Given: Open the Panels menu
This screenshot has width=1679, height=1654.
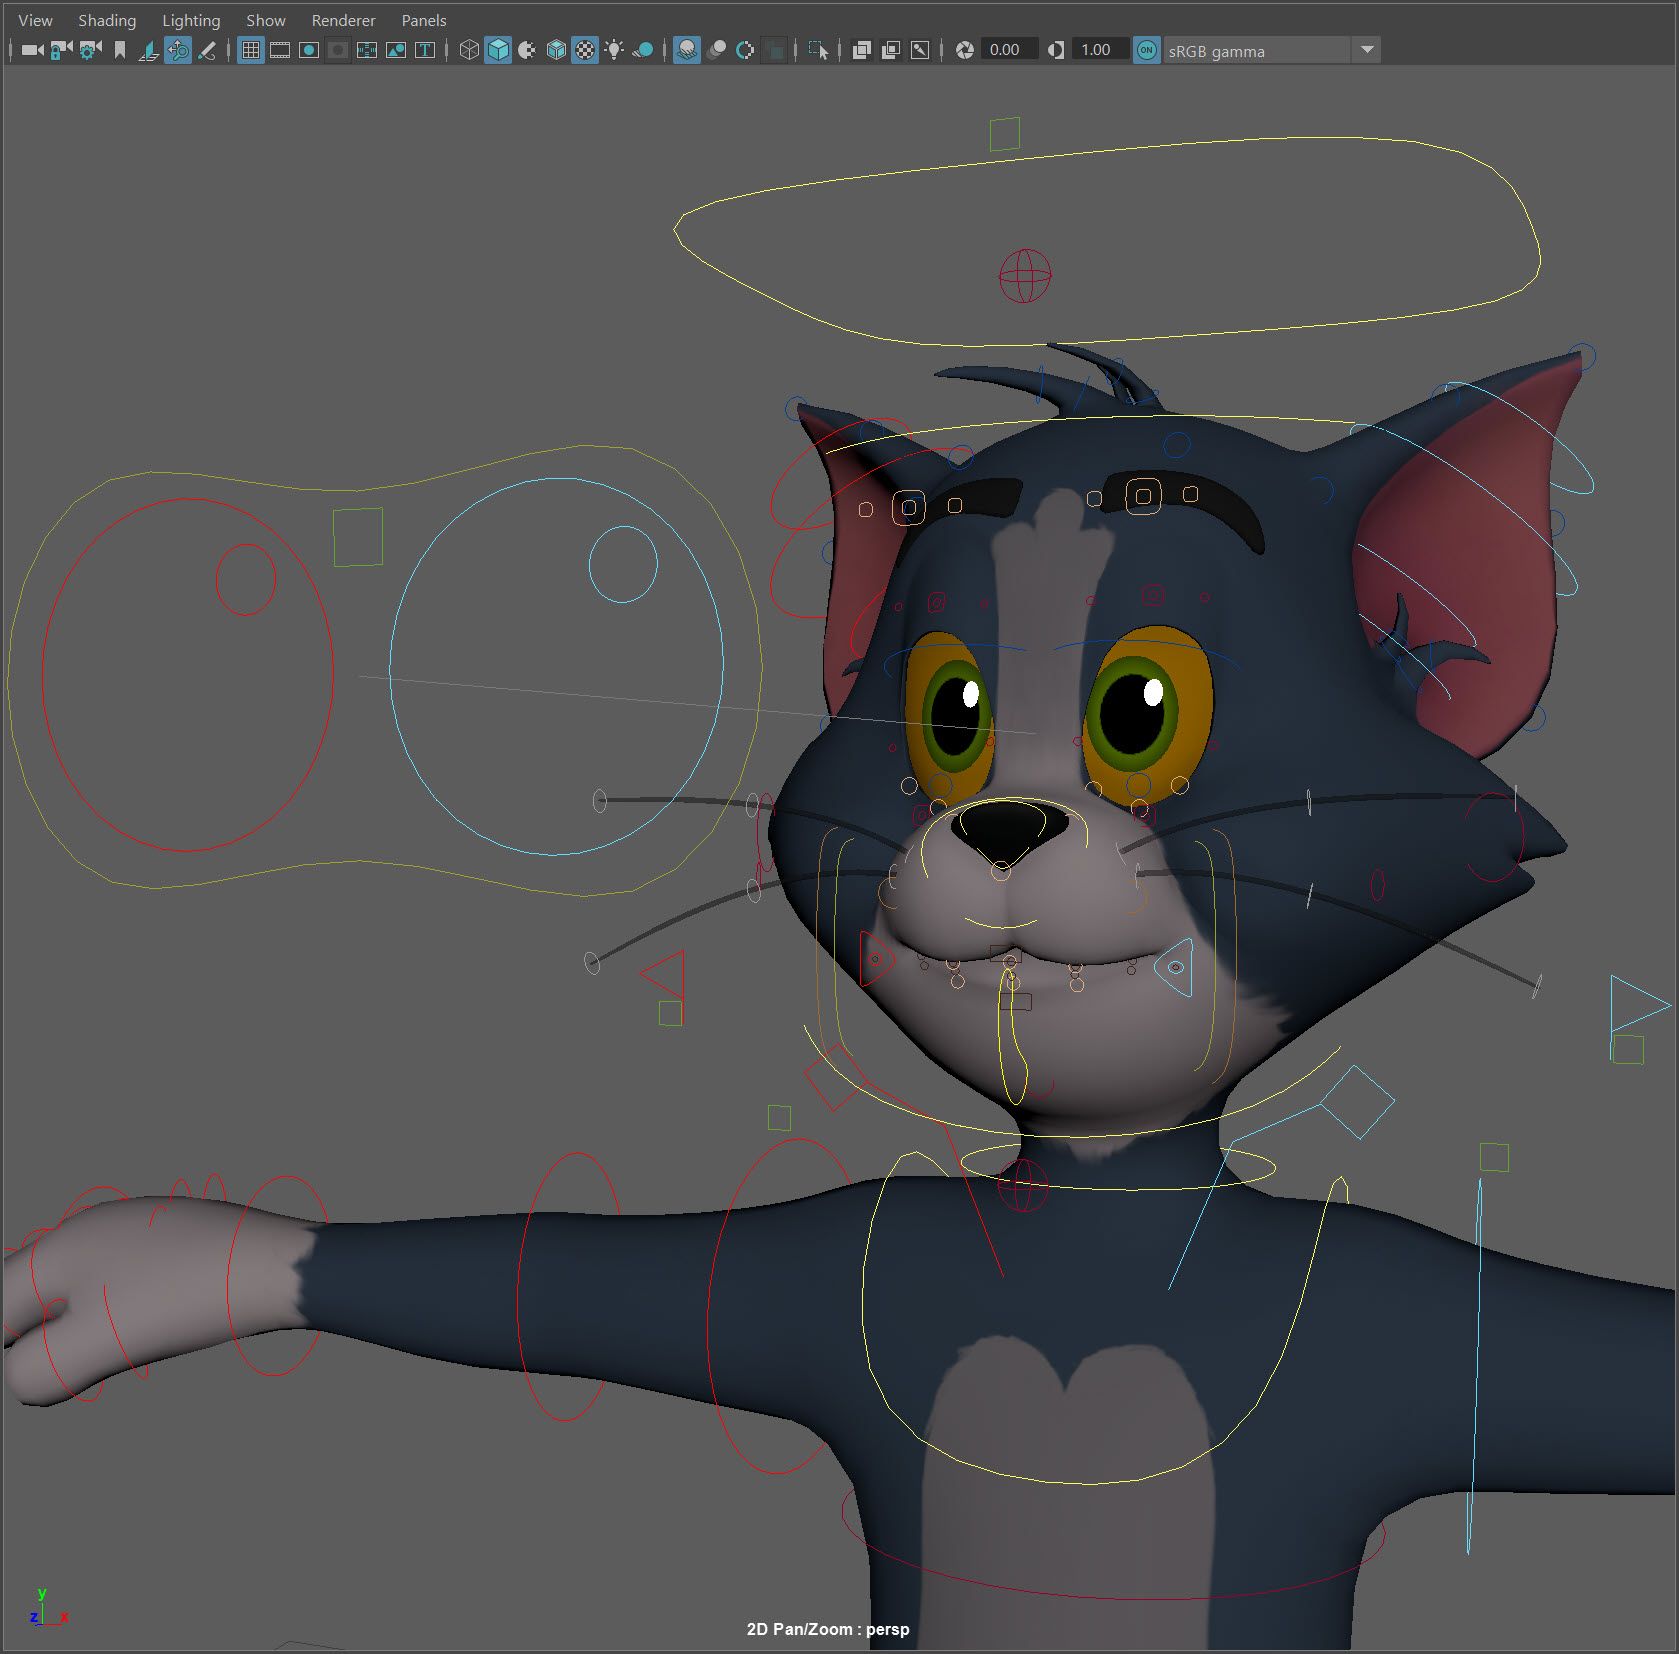Looking at the screenshot, I should pos(424,20).
